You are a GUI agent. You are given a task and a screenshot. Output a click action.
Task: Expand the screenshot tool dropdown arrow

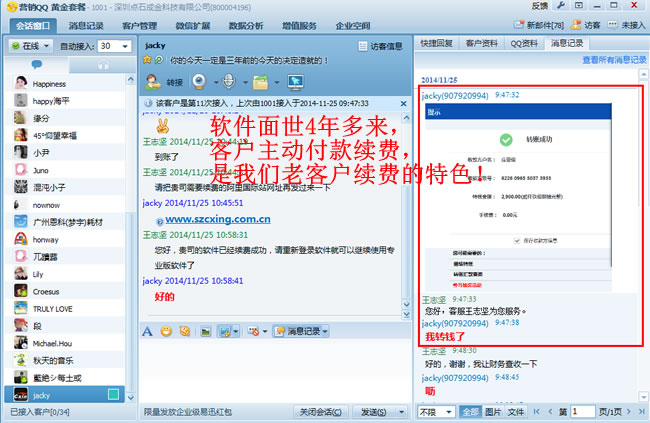[x=235, y=331]
